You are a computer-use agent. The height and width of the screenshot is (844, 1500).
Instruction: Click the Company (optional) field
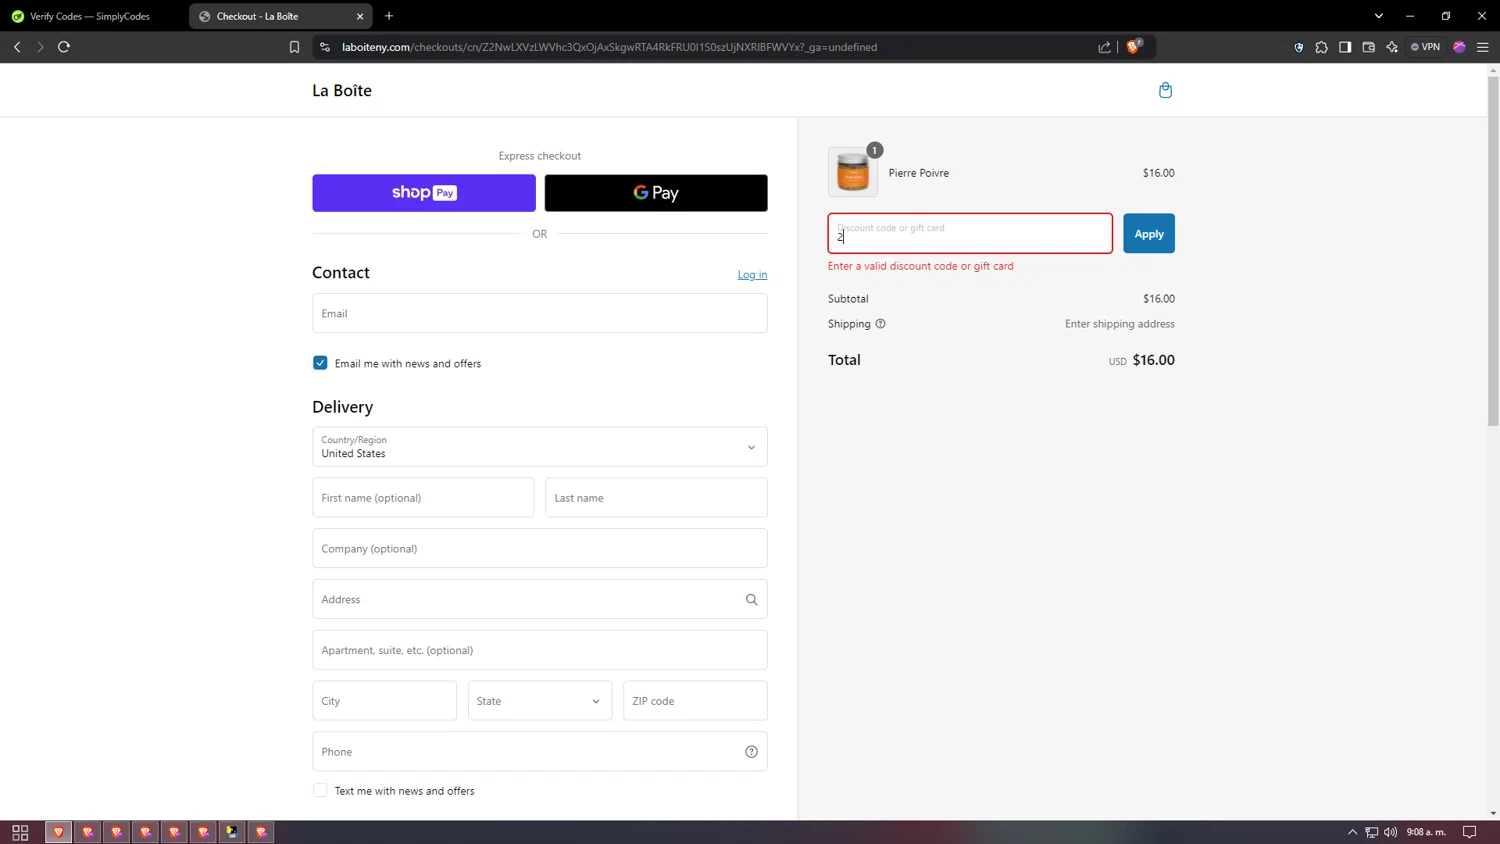click(x=540, y=549)
